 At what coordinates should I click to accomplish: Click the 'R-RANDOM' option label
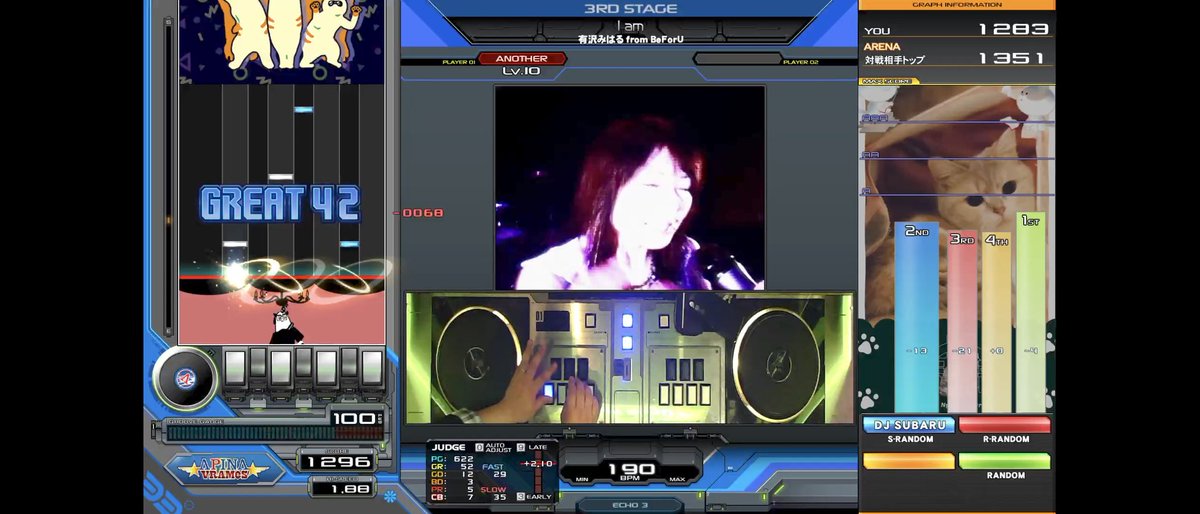tap(1006, 439)
